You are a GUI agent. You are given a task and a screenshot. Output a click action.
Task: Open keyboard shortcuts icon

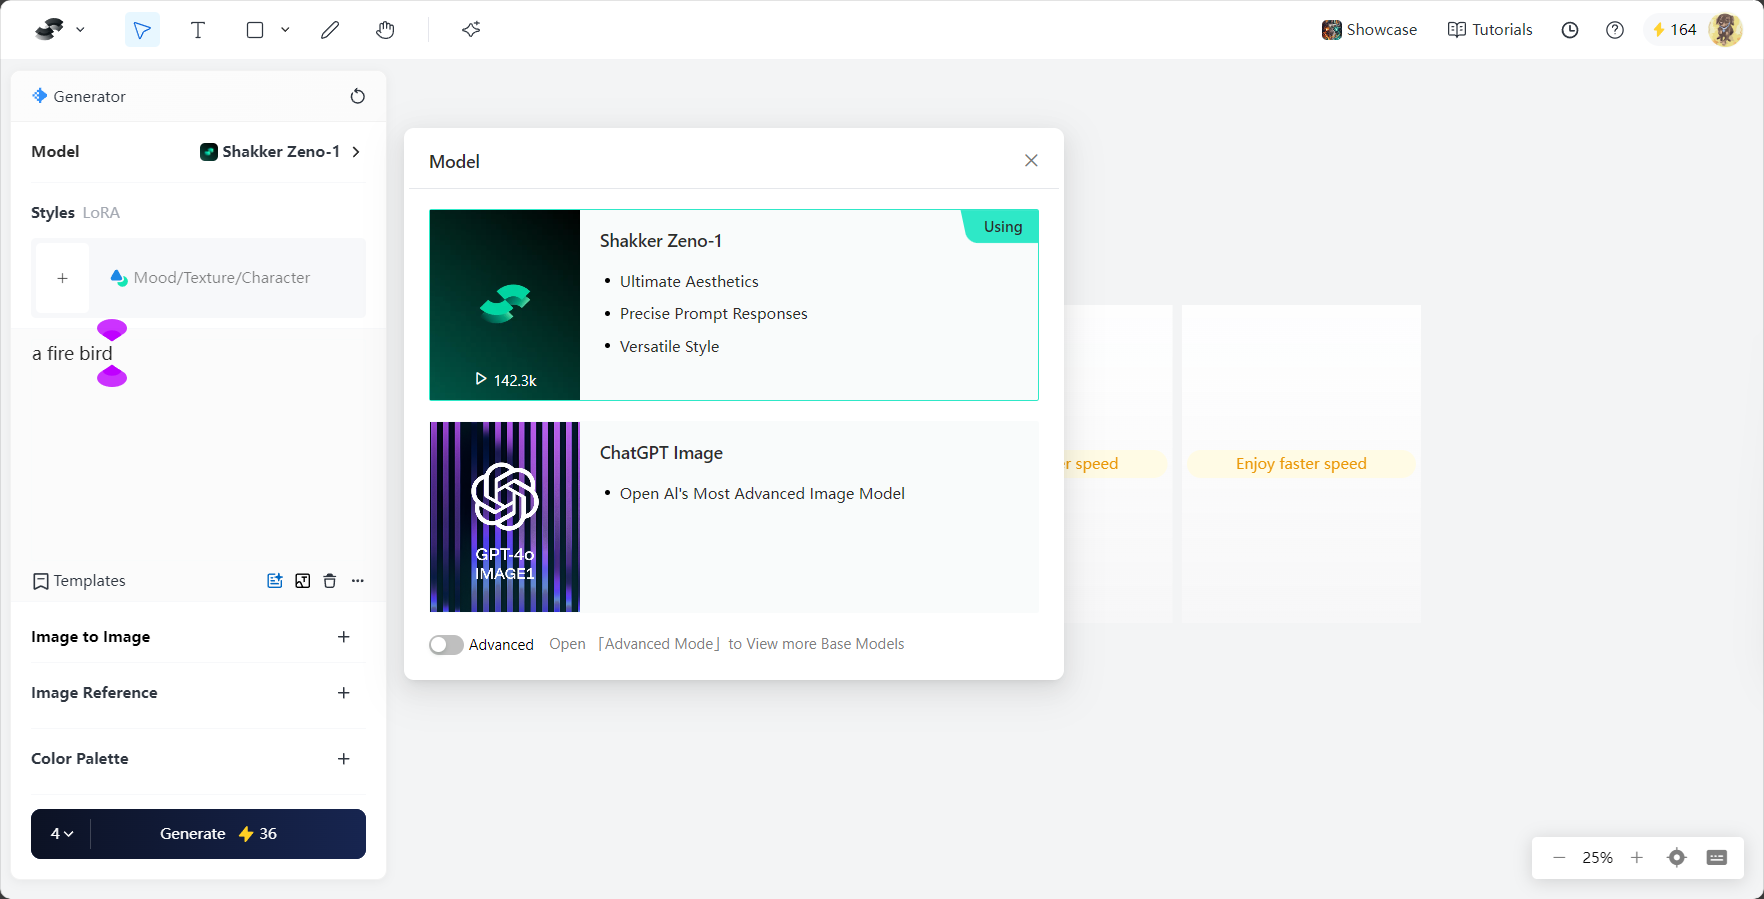tap(1717, 858)
